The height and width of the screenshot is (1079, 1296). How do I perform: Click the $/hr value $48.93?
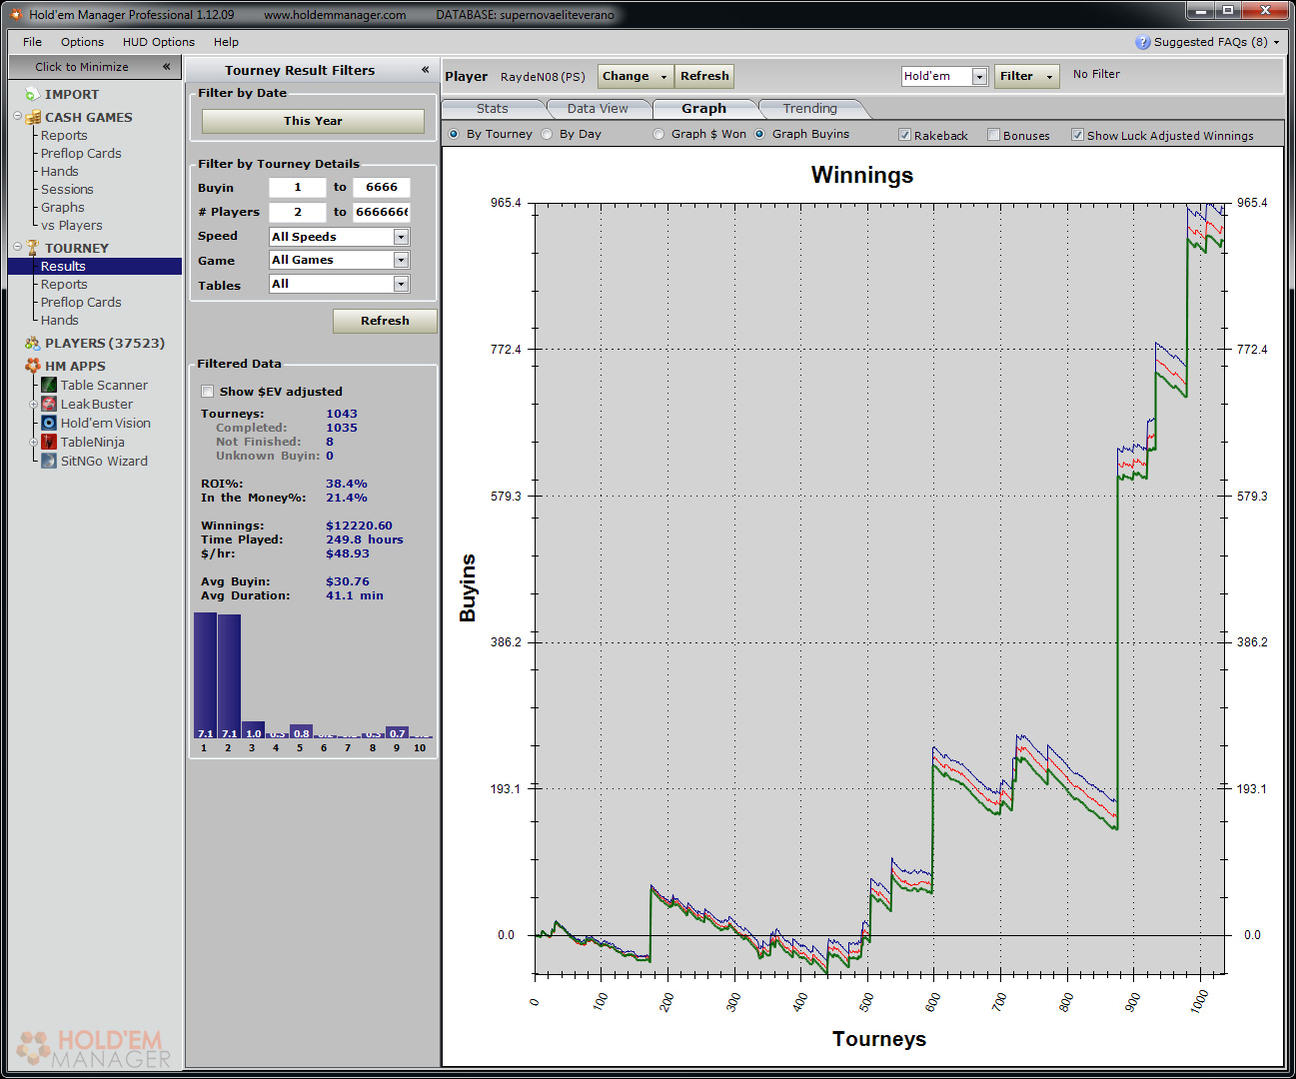point(347,553)
